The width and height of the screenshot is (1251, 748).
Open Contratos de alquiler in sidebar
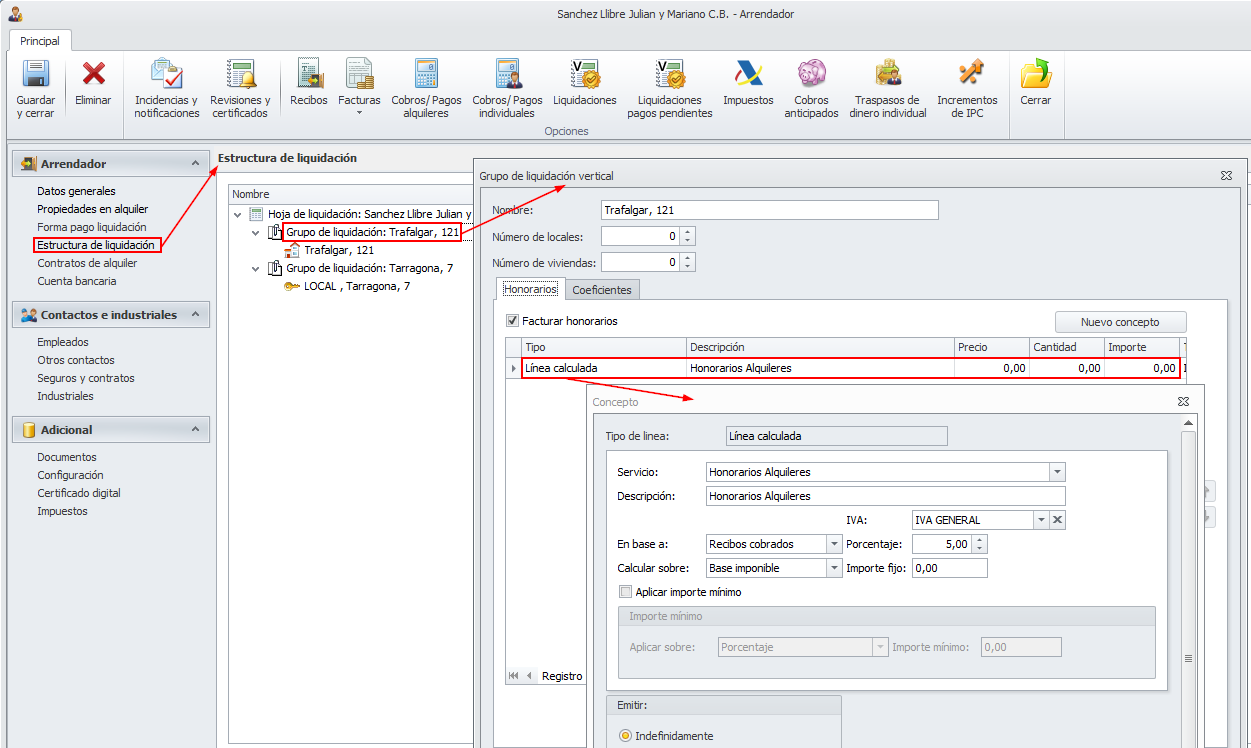(87, 263)
